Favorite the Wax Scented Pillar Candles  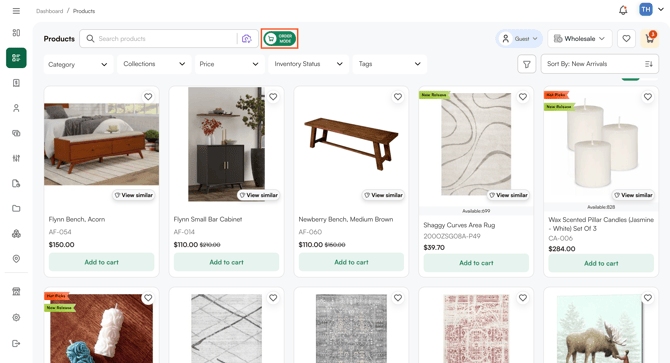[648, 97]
